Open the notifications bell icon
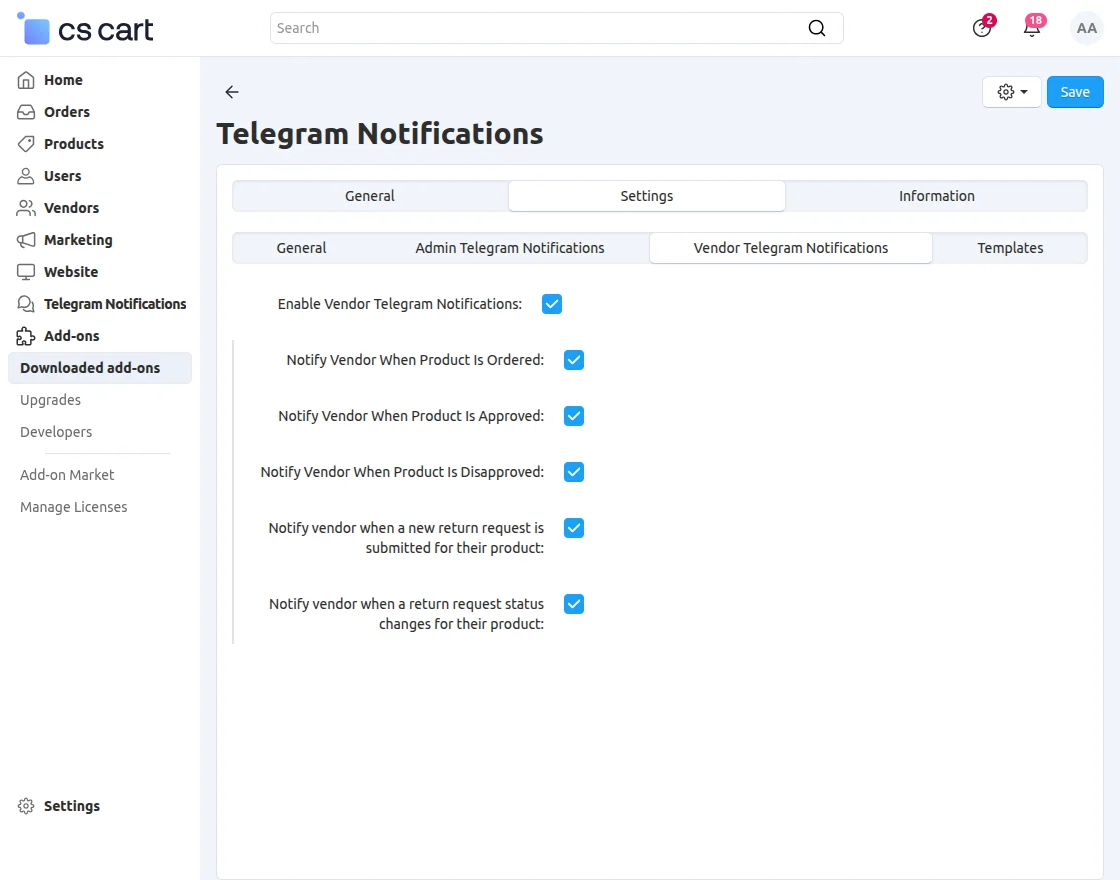 tap(1032, 28)
